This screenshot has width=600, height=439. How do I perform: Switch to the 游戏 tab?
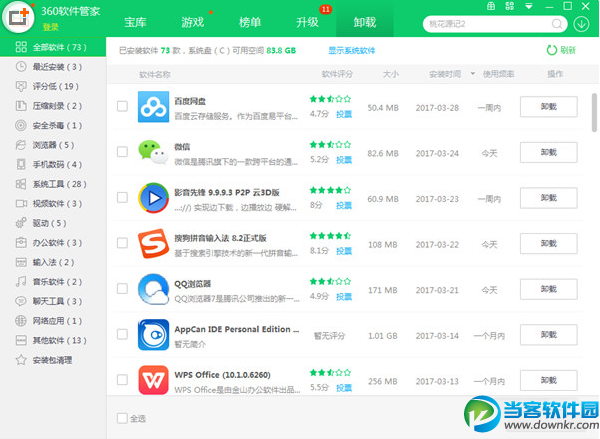(192, 22)
